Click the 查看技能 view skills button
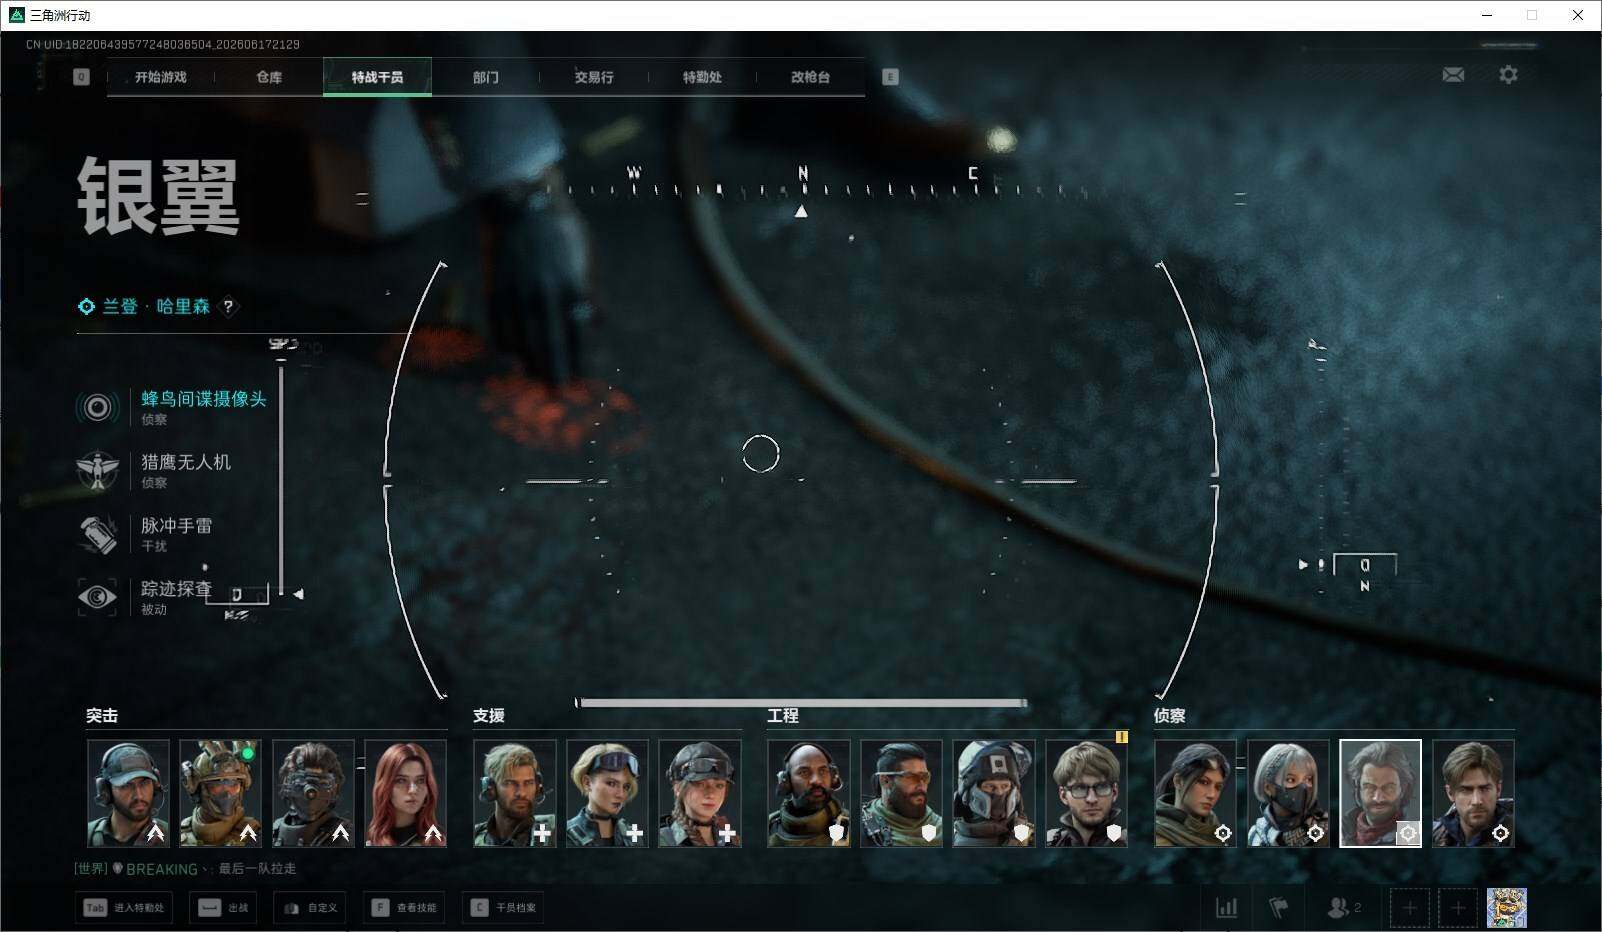The image size is (1602, 932). [404, 908]
